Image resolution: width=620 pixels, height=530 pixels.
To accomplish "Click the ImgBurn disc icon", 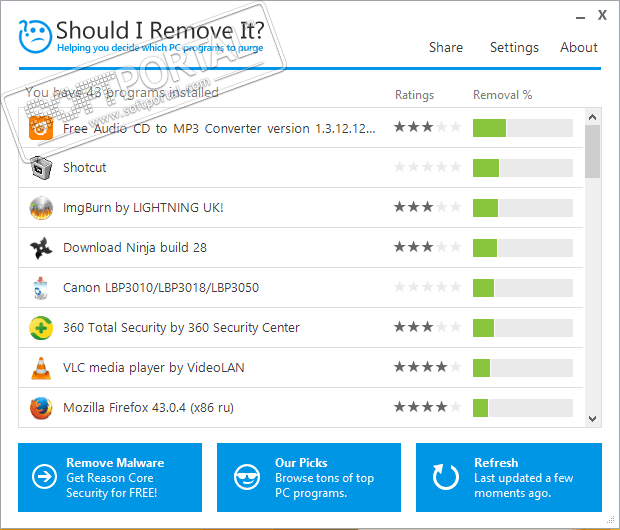I will tap(41, 207).
